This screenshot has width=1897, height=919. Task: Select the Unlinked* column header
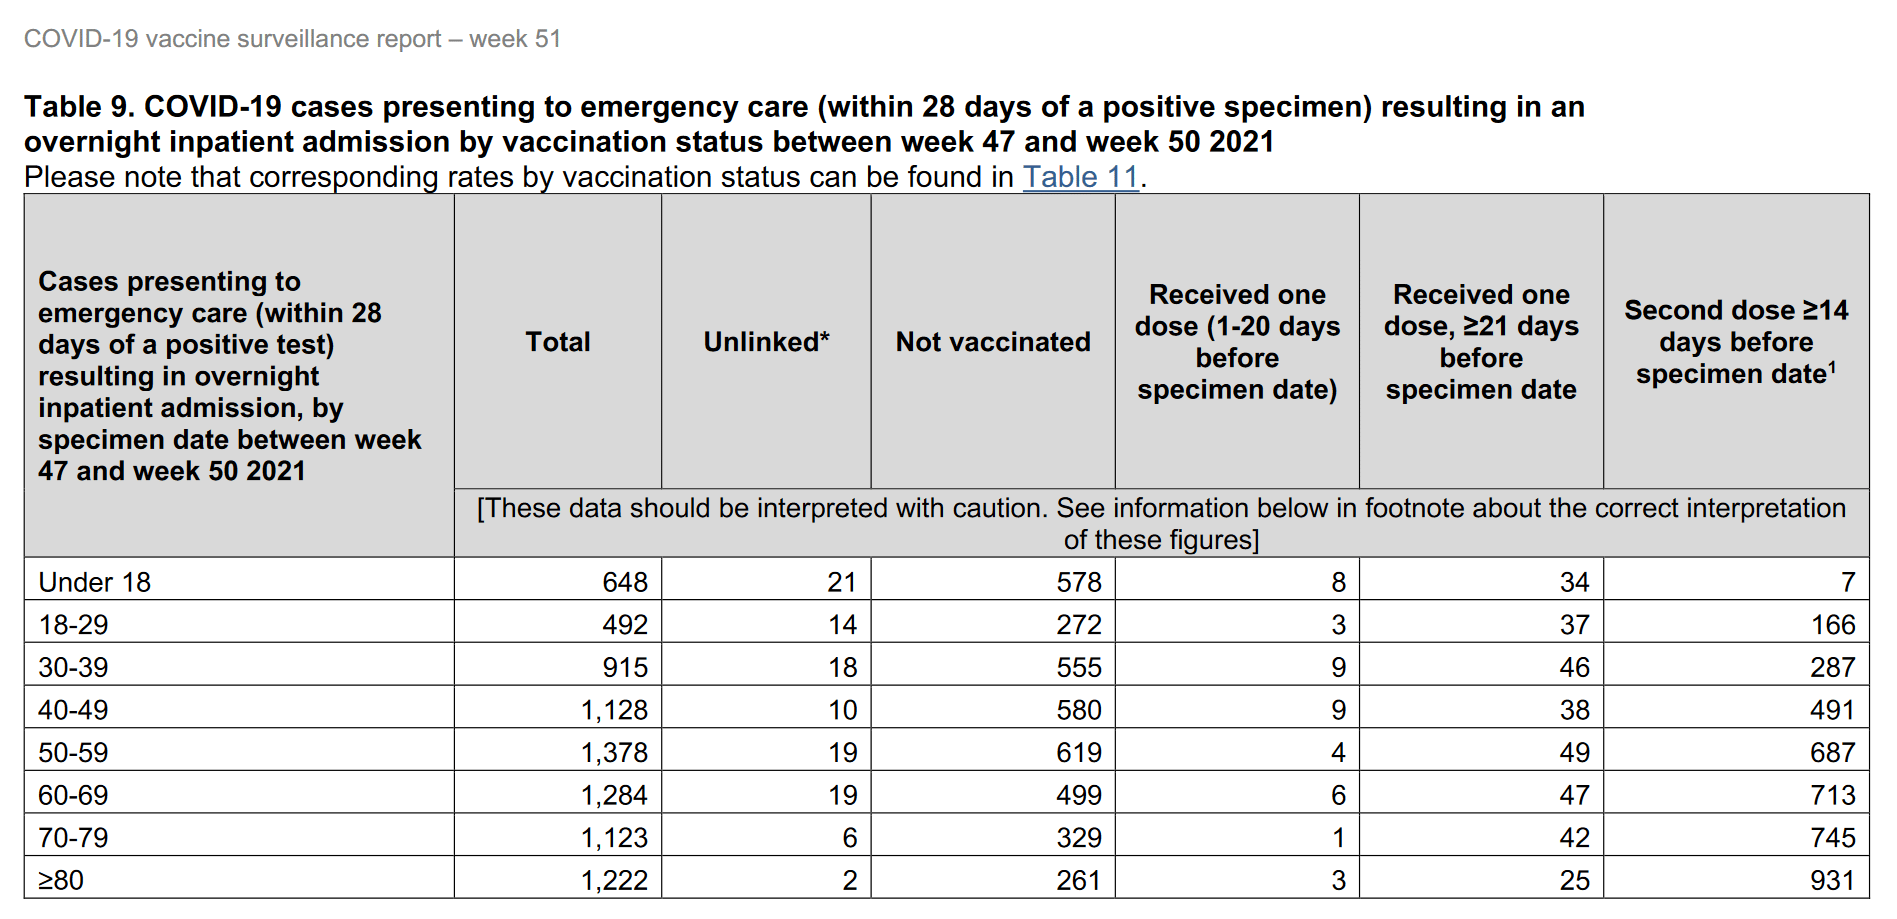coord(766,342)
